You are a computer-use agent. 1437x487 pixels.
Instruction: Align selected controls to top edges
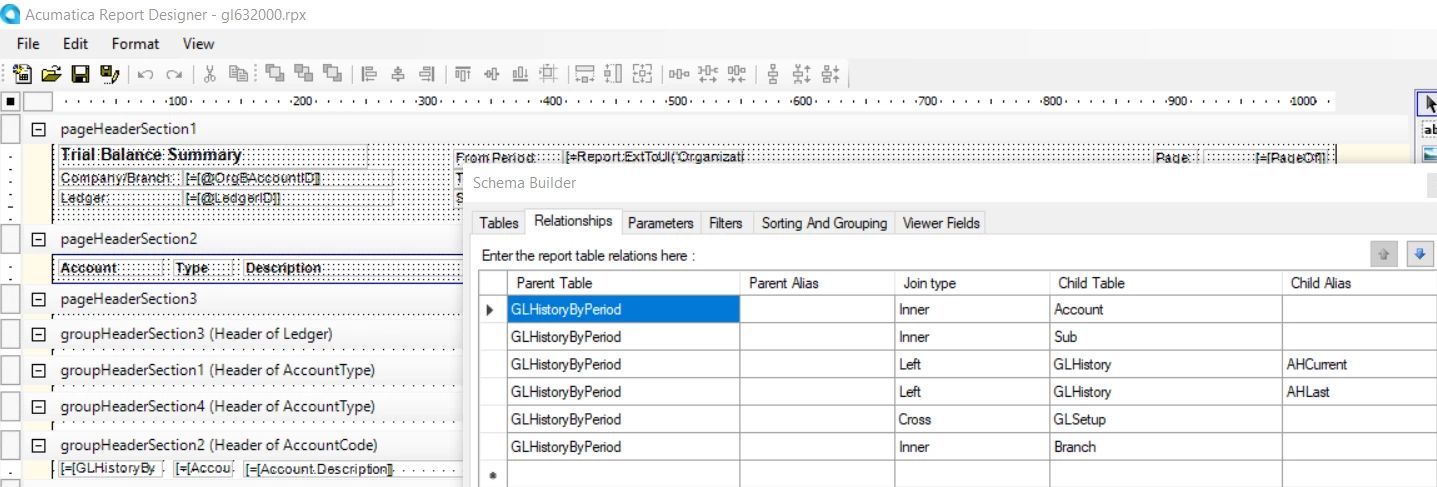click(x=462, y=74)
